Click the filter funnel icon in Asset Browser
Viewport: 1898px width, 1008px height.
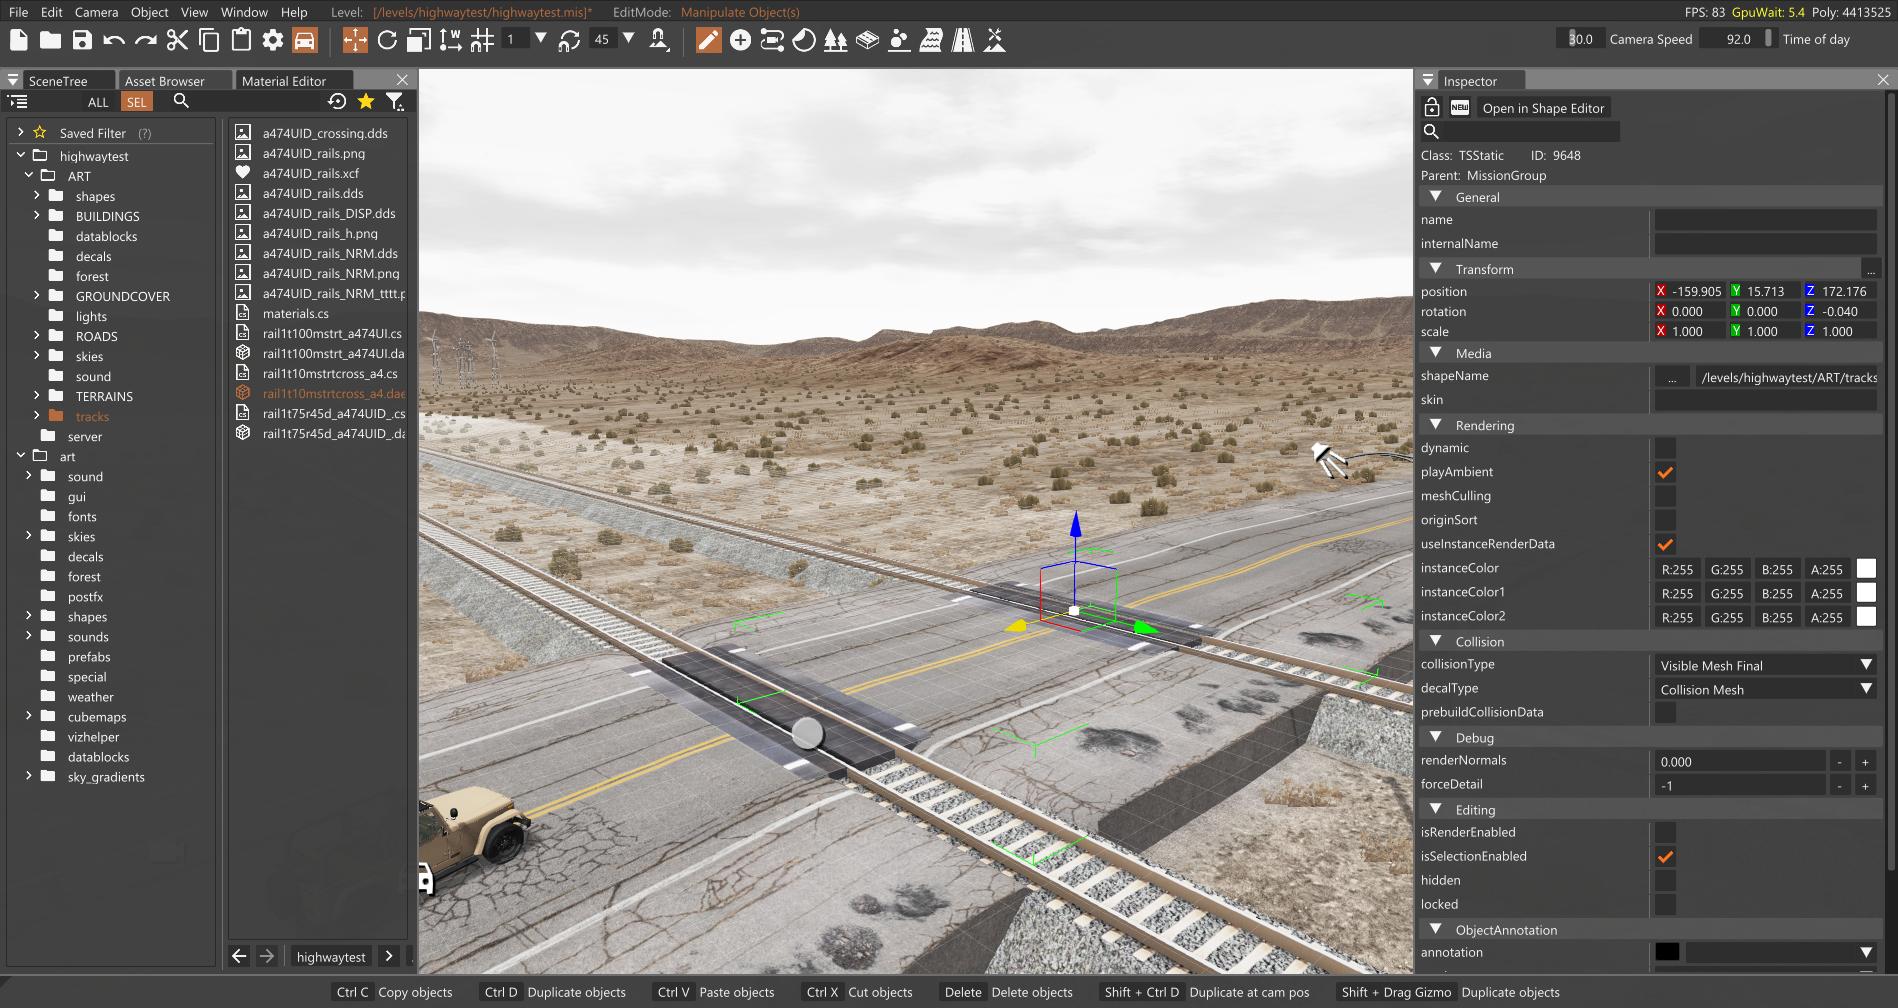click(x=395, y=101)
